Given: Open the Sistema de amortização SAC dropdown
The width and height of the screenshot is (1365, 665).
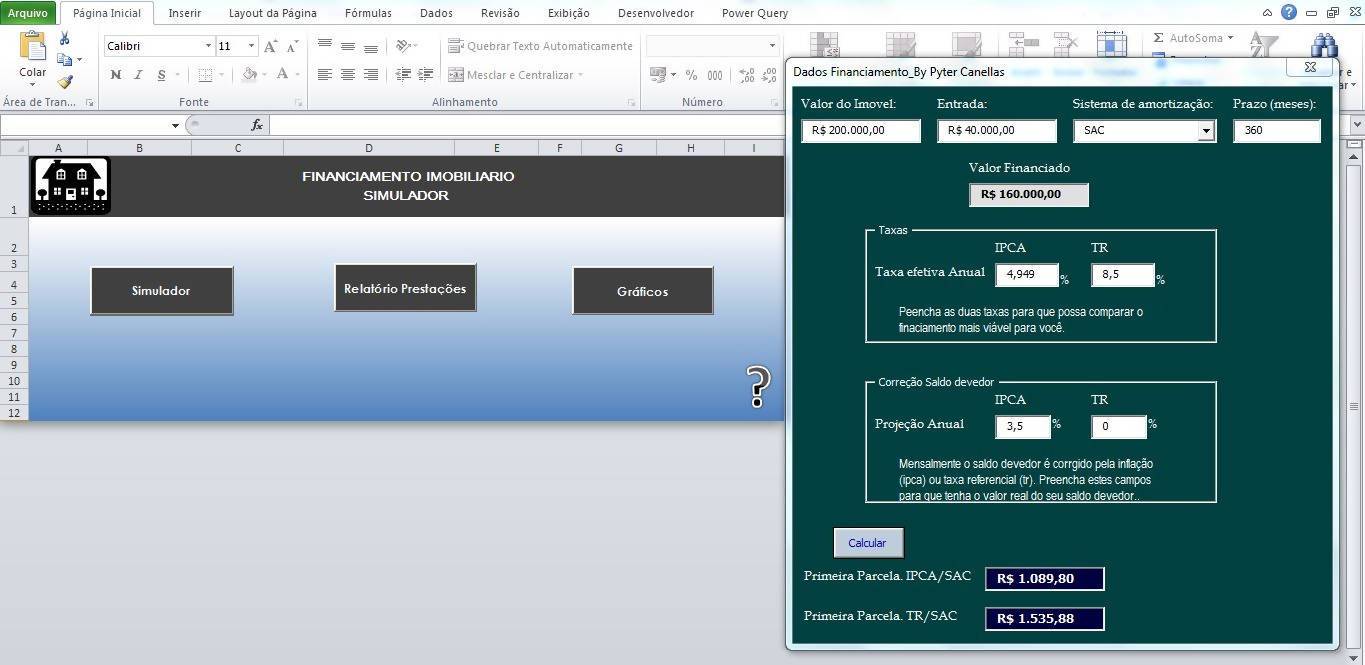Looking at the screenshot, I should click(x=1206, y=131).
